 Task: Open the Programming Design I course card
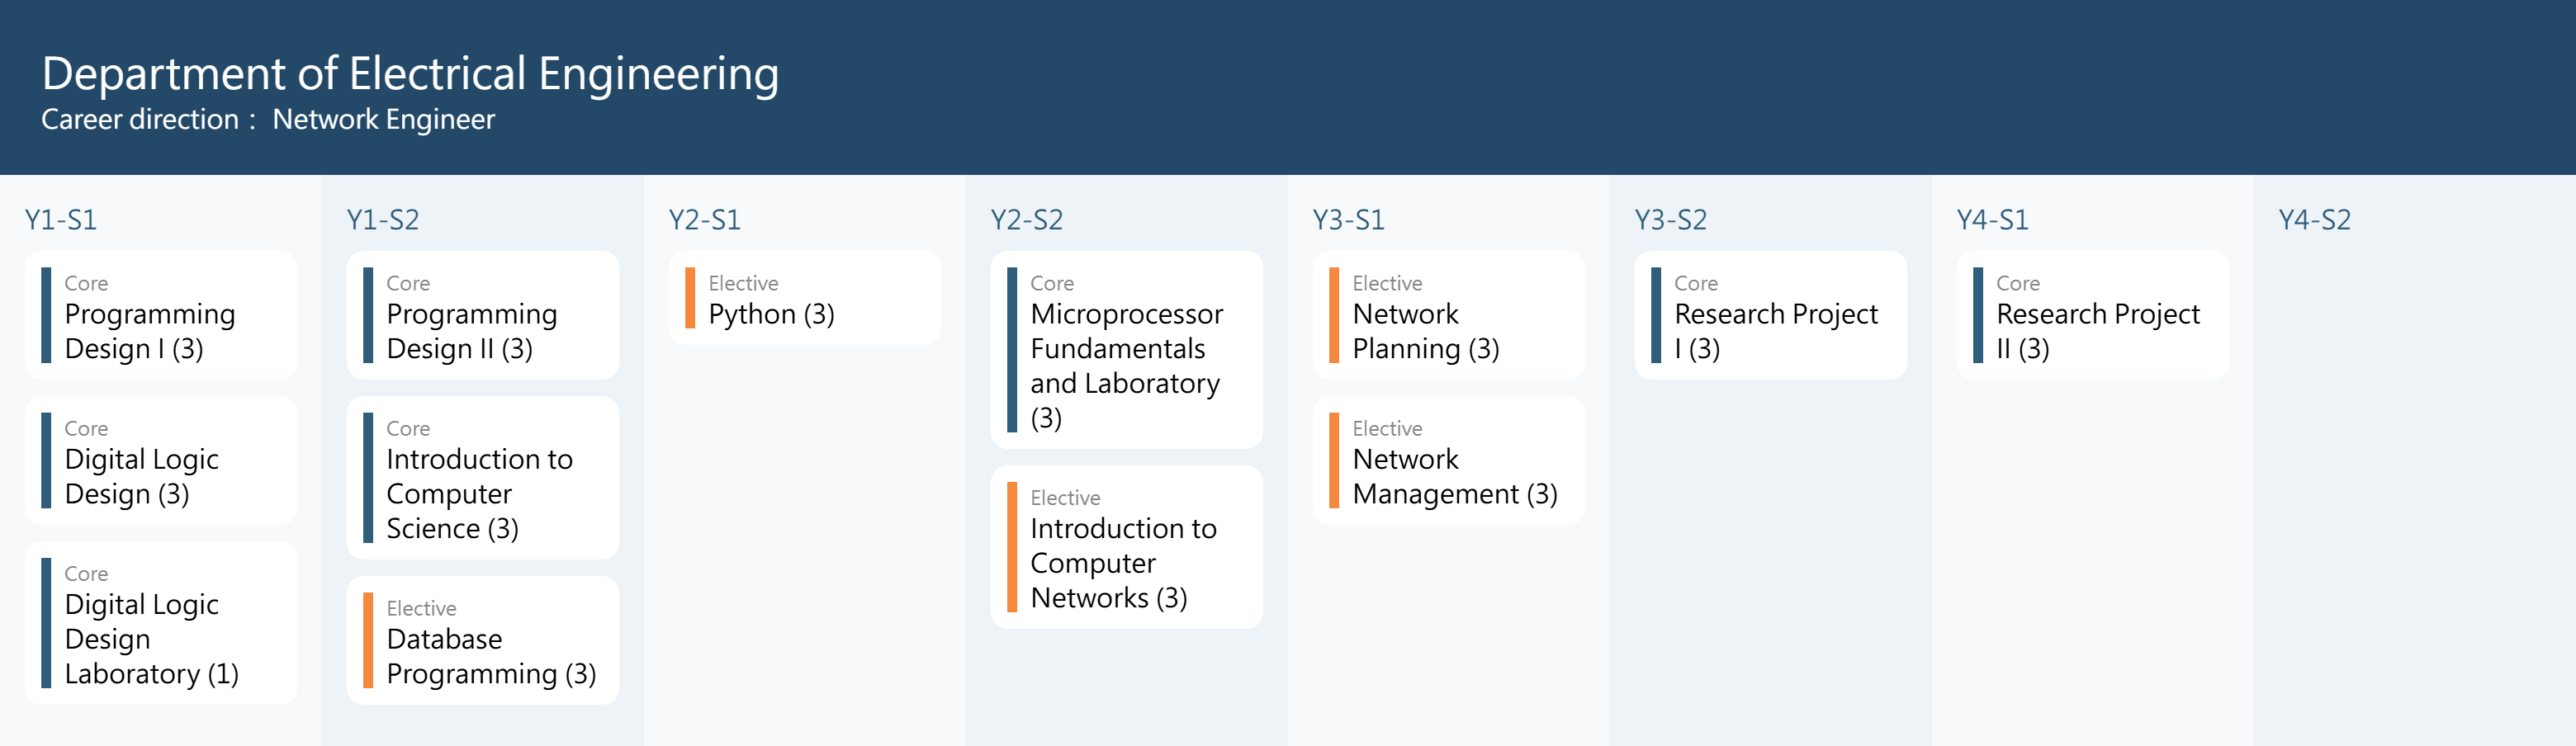coord(160,315)
